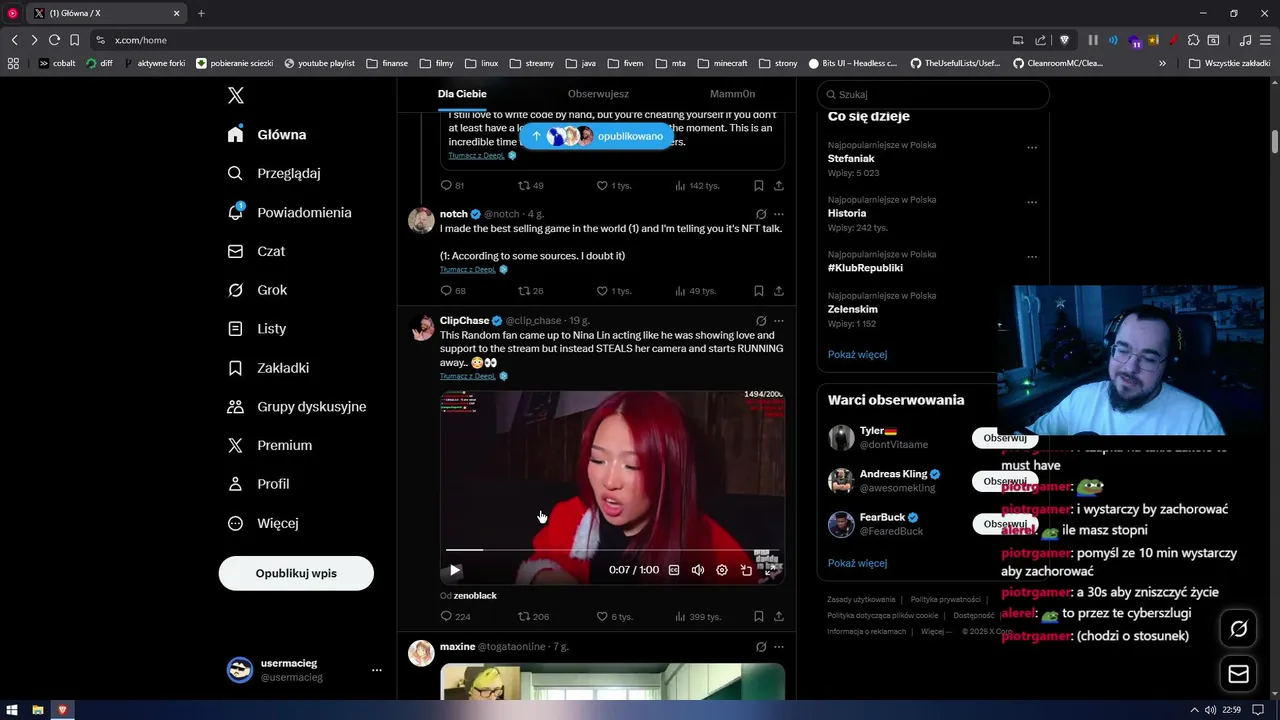Viewport: 1280px width, 720px height.
Task: Open more options on notch's post
Action: pos(778,214)
